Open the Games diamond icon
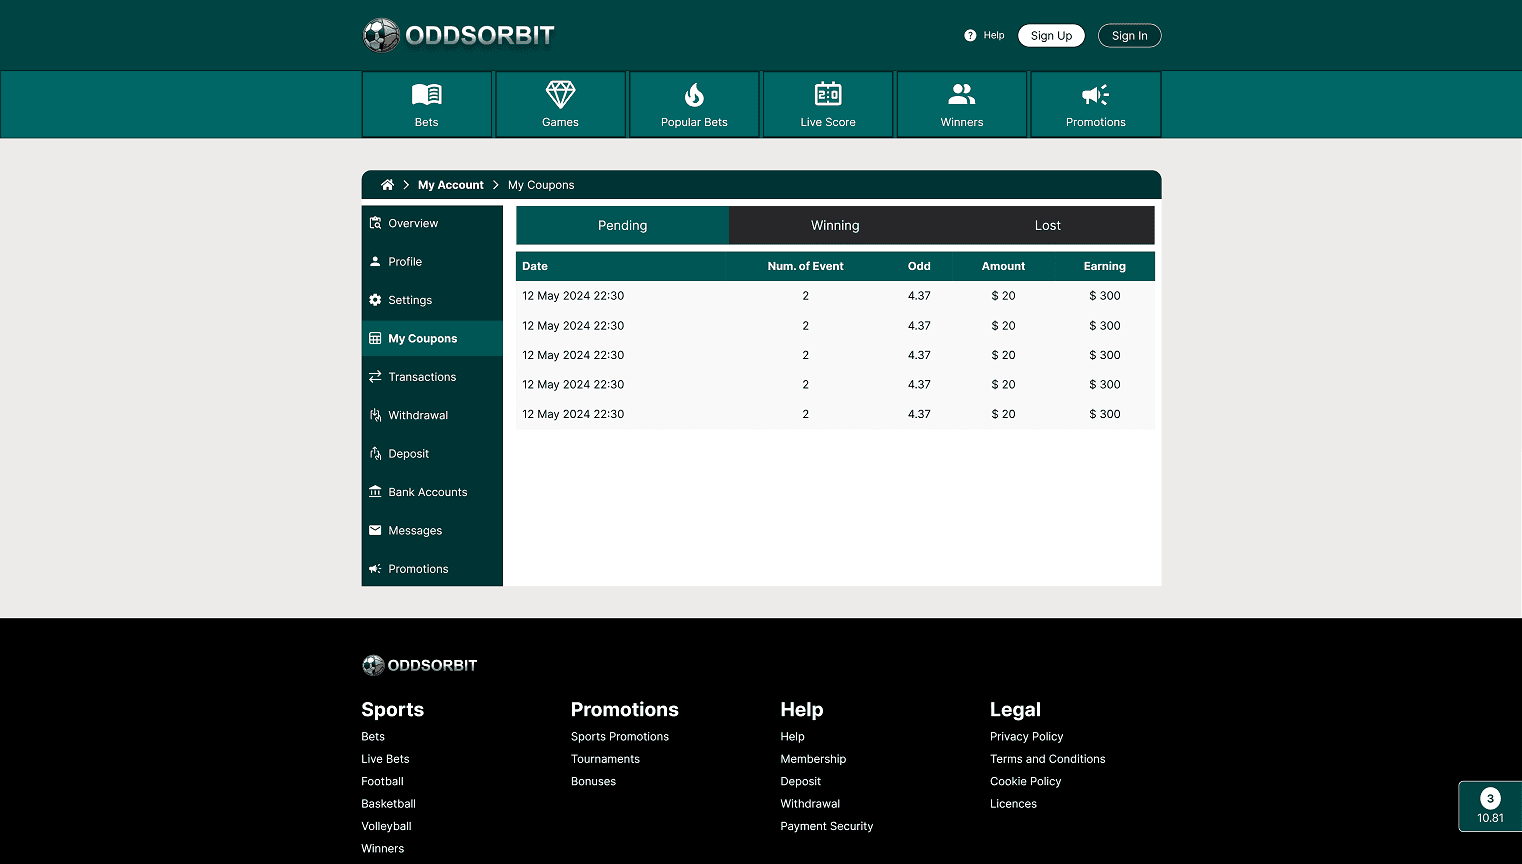Image resolution: width=1522 pixels, height=864 pixels. coord(560,95)
